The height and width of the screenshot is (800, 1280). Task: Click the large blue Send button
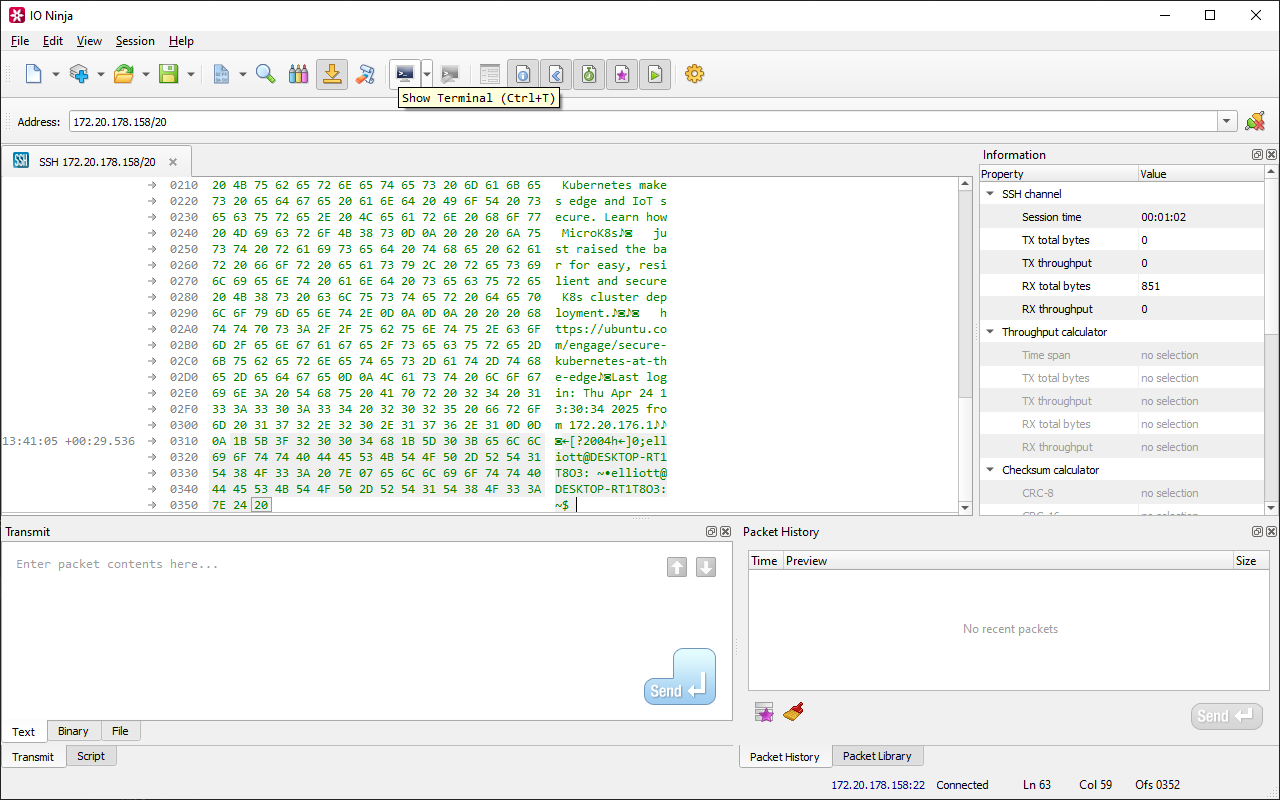680,677
